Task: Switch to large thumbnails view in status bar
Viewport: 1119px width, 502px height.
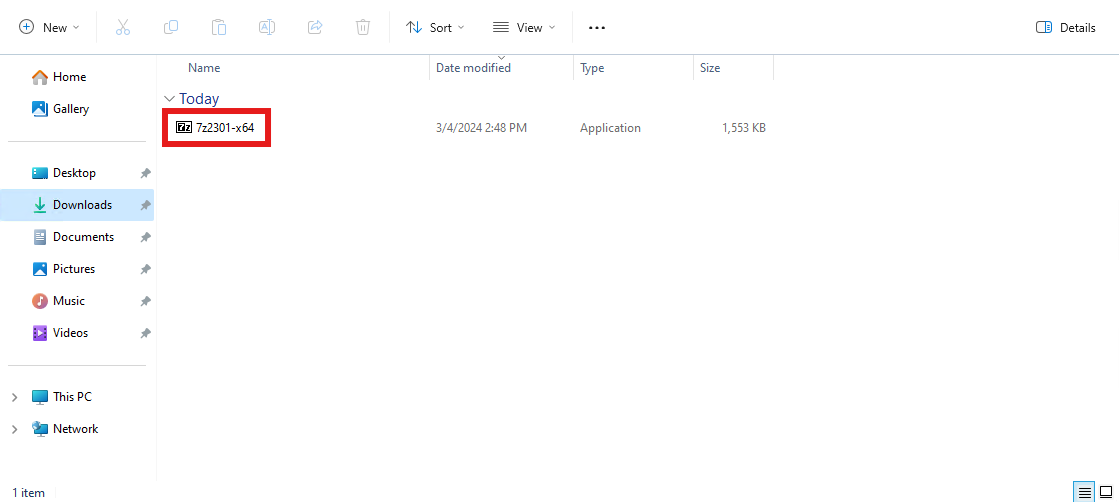Action: [1106, 492]
